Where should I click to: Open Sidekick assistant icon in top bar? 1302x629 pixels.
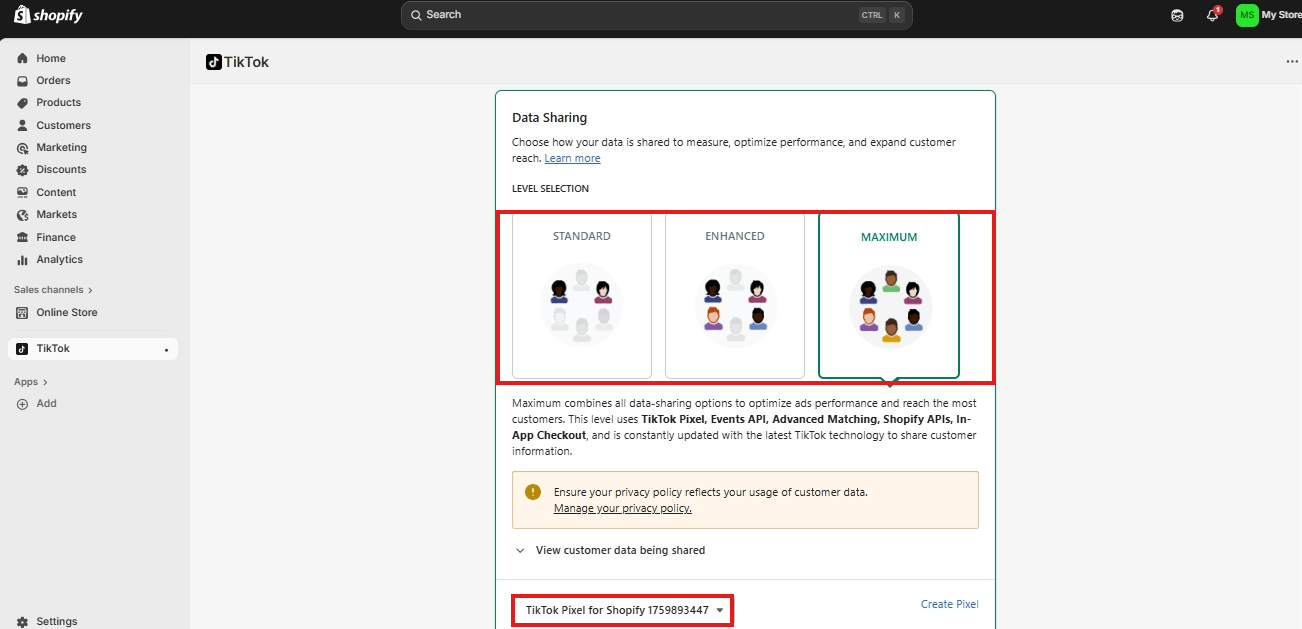pyautogui.click(x=1177, y=15)
